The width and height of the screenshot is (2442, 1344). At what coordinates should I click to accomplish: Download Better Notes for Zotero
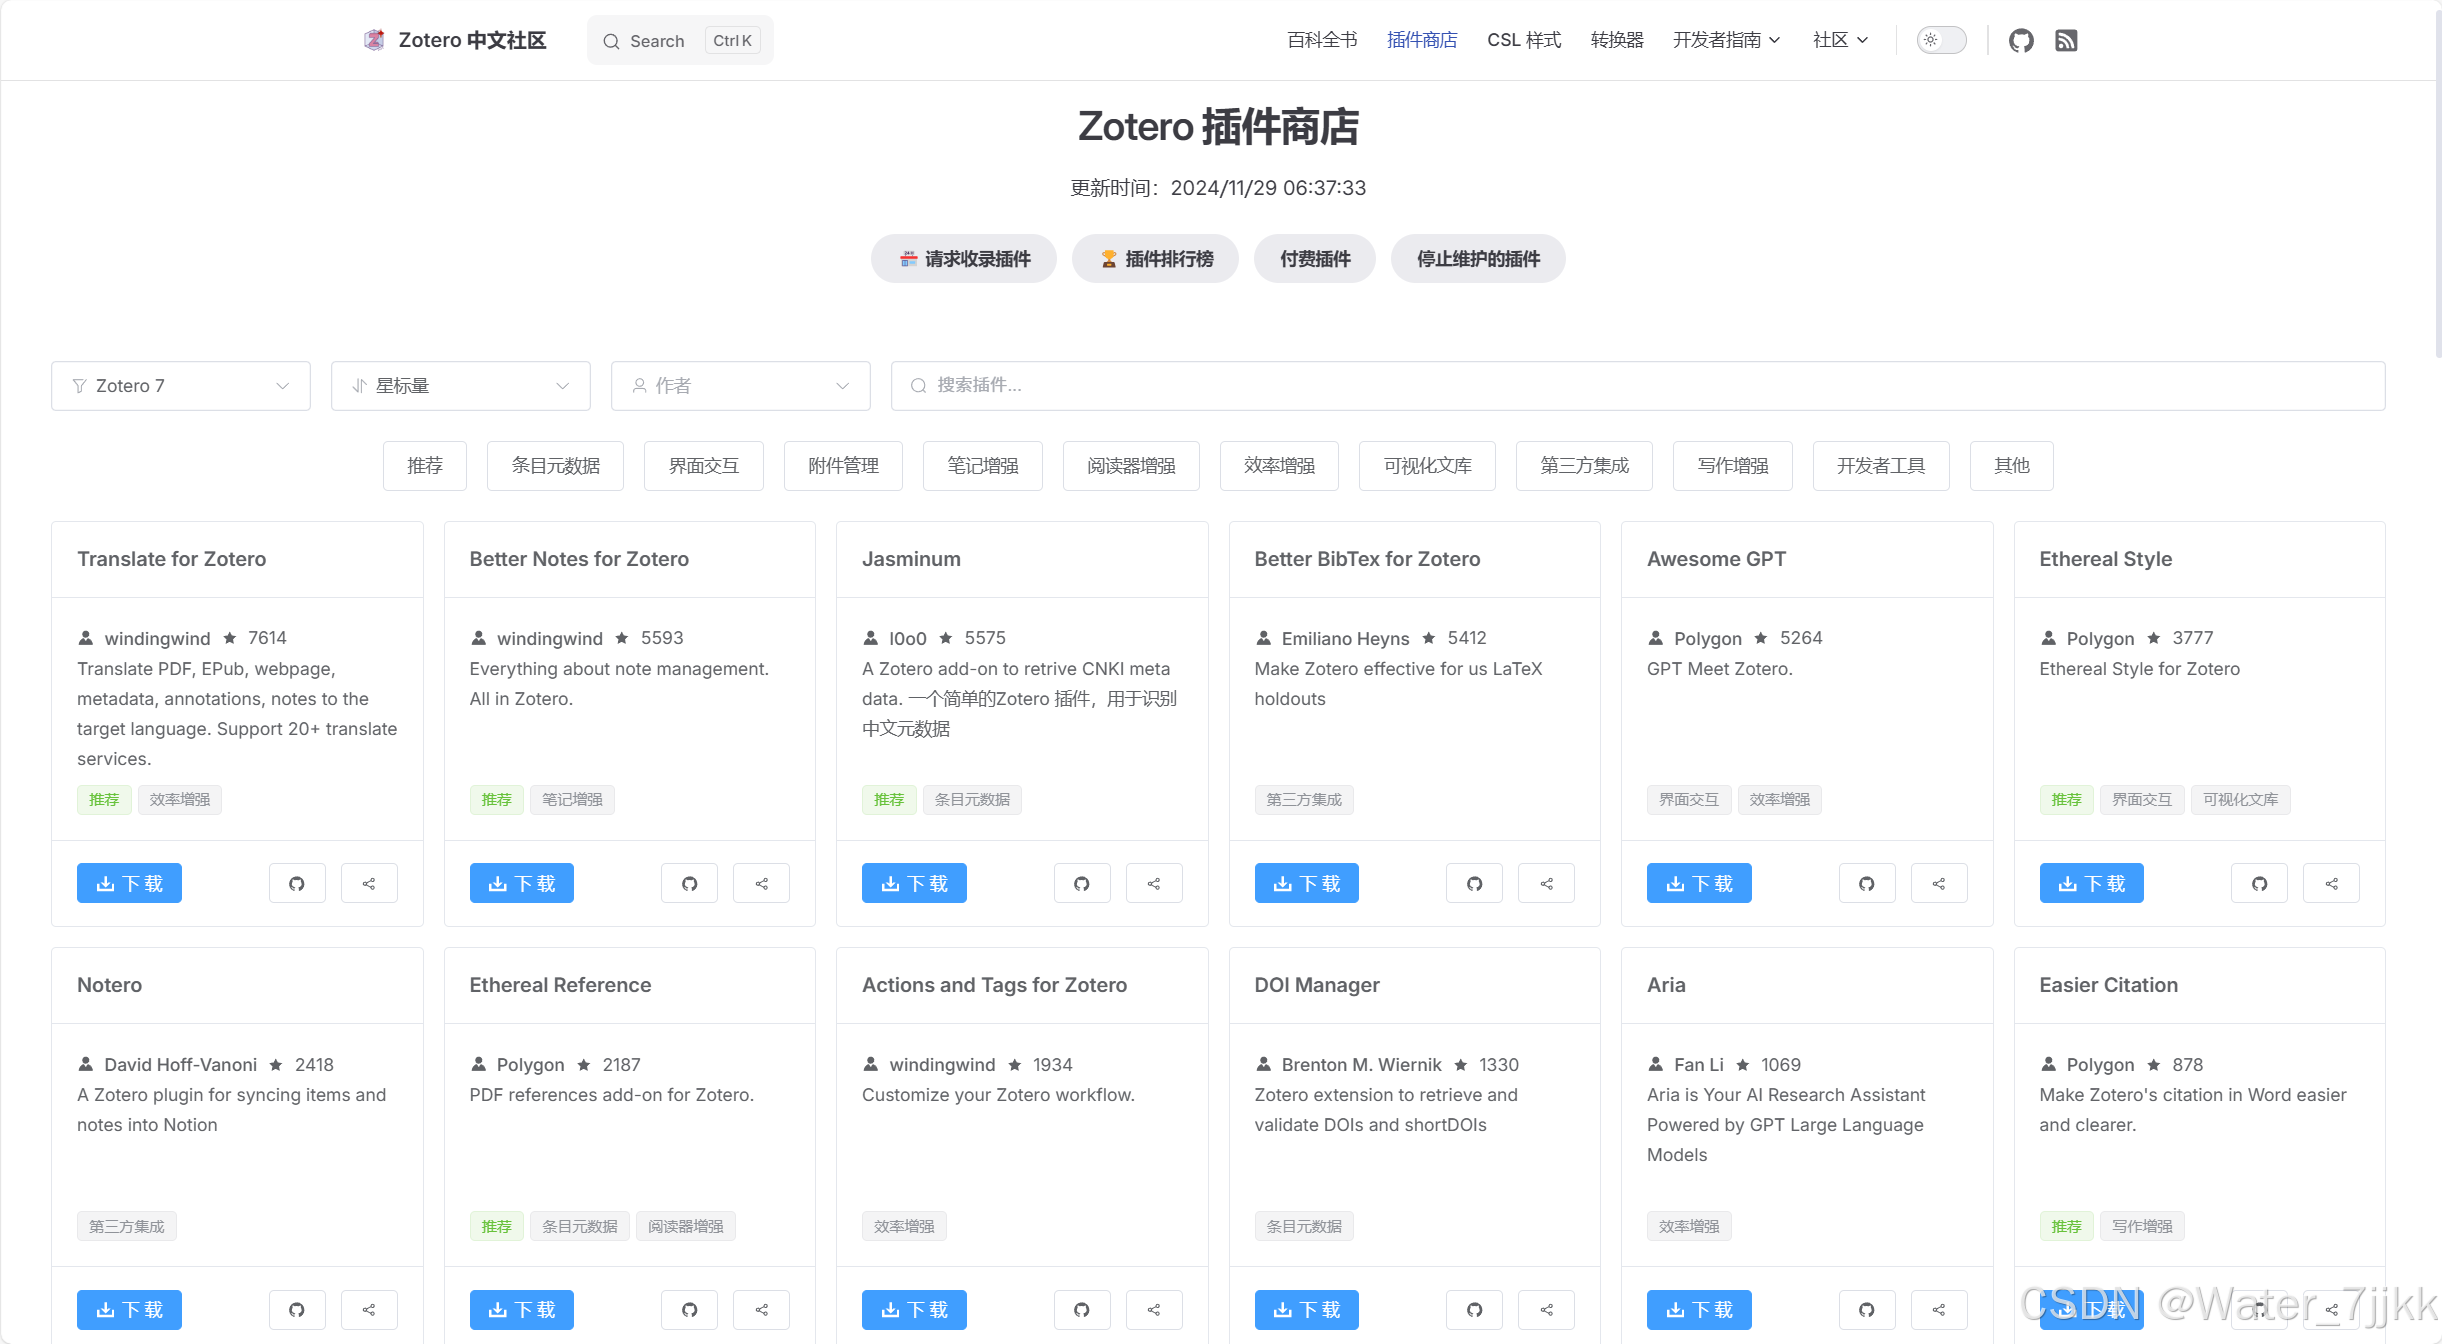tap(521, 883)
